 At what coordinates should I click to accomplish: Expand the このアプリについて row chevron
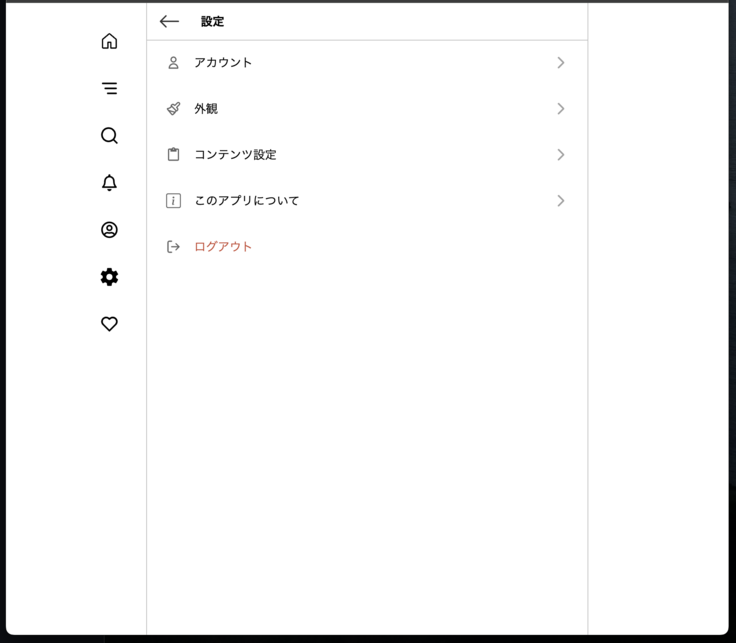click(x=560, y=200)
